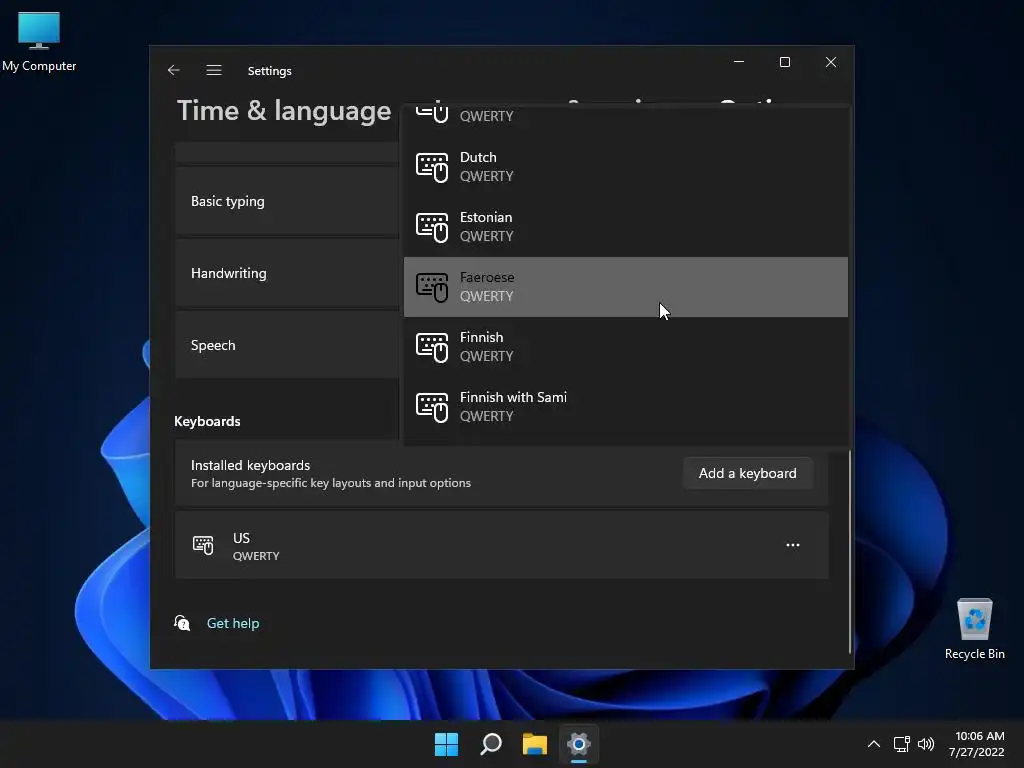1024x768 pixels.
Task: Click the Dutch keyboard icon
Action: [x=432, y=167]
